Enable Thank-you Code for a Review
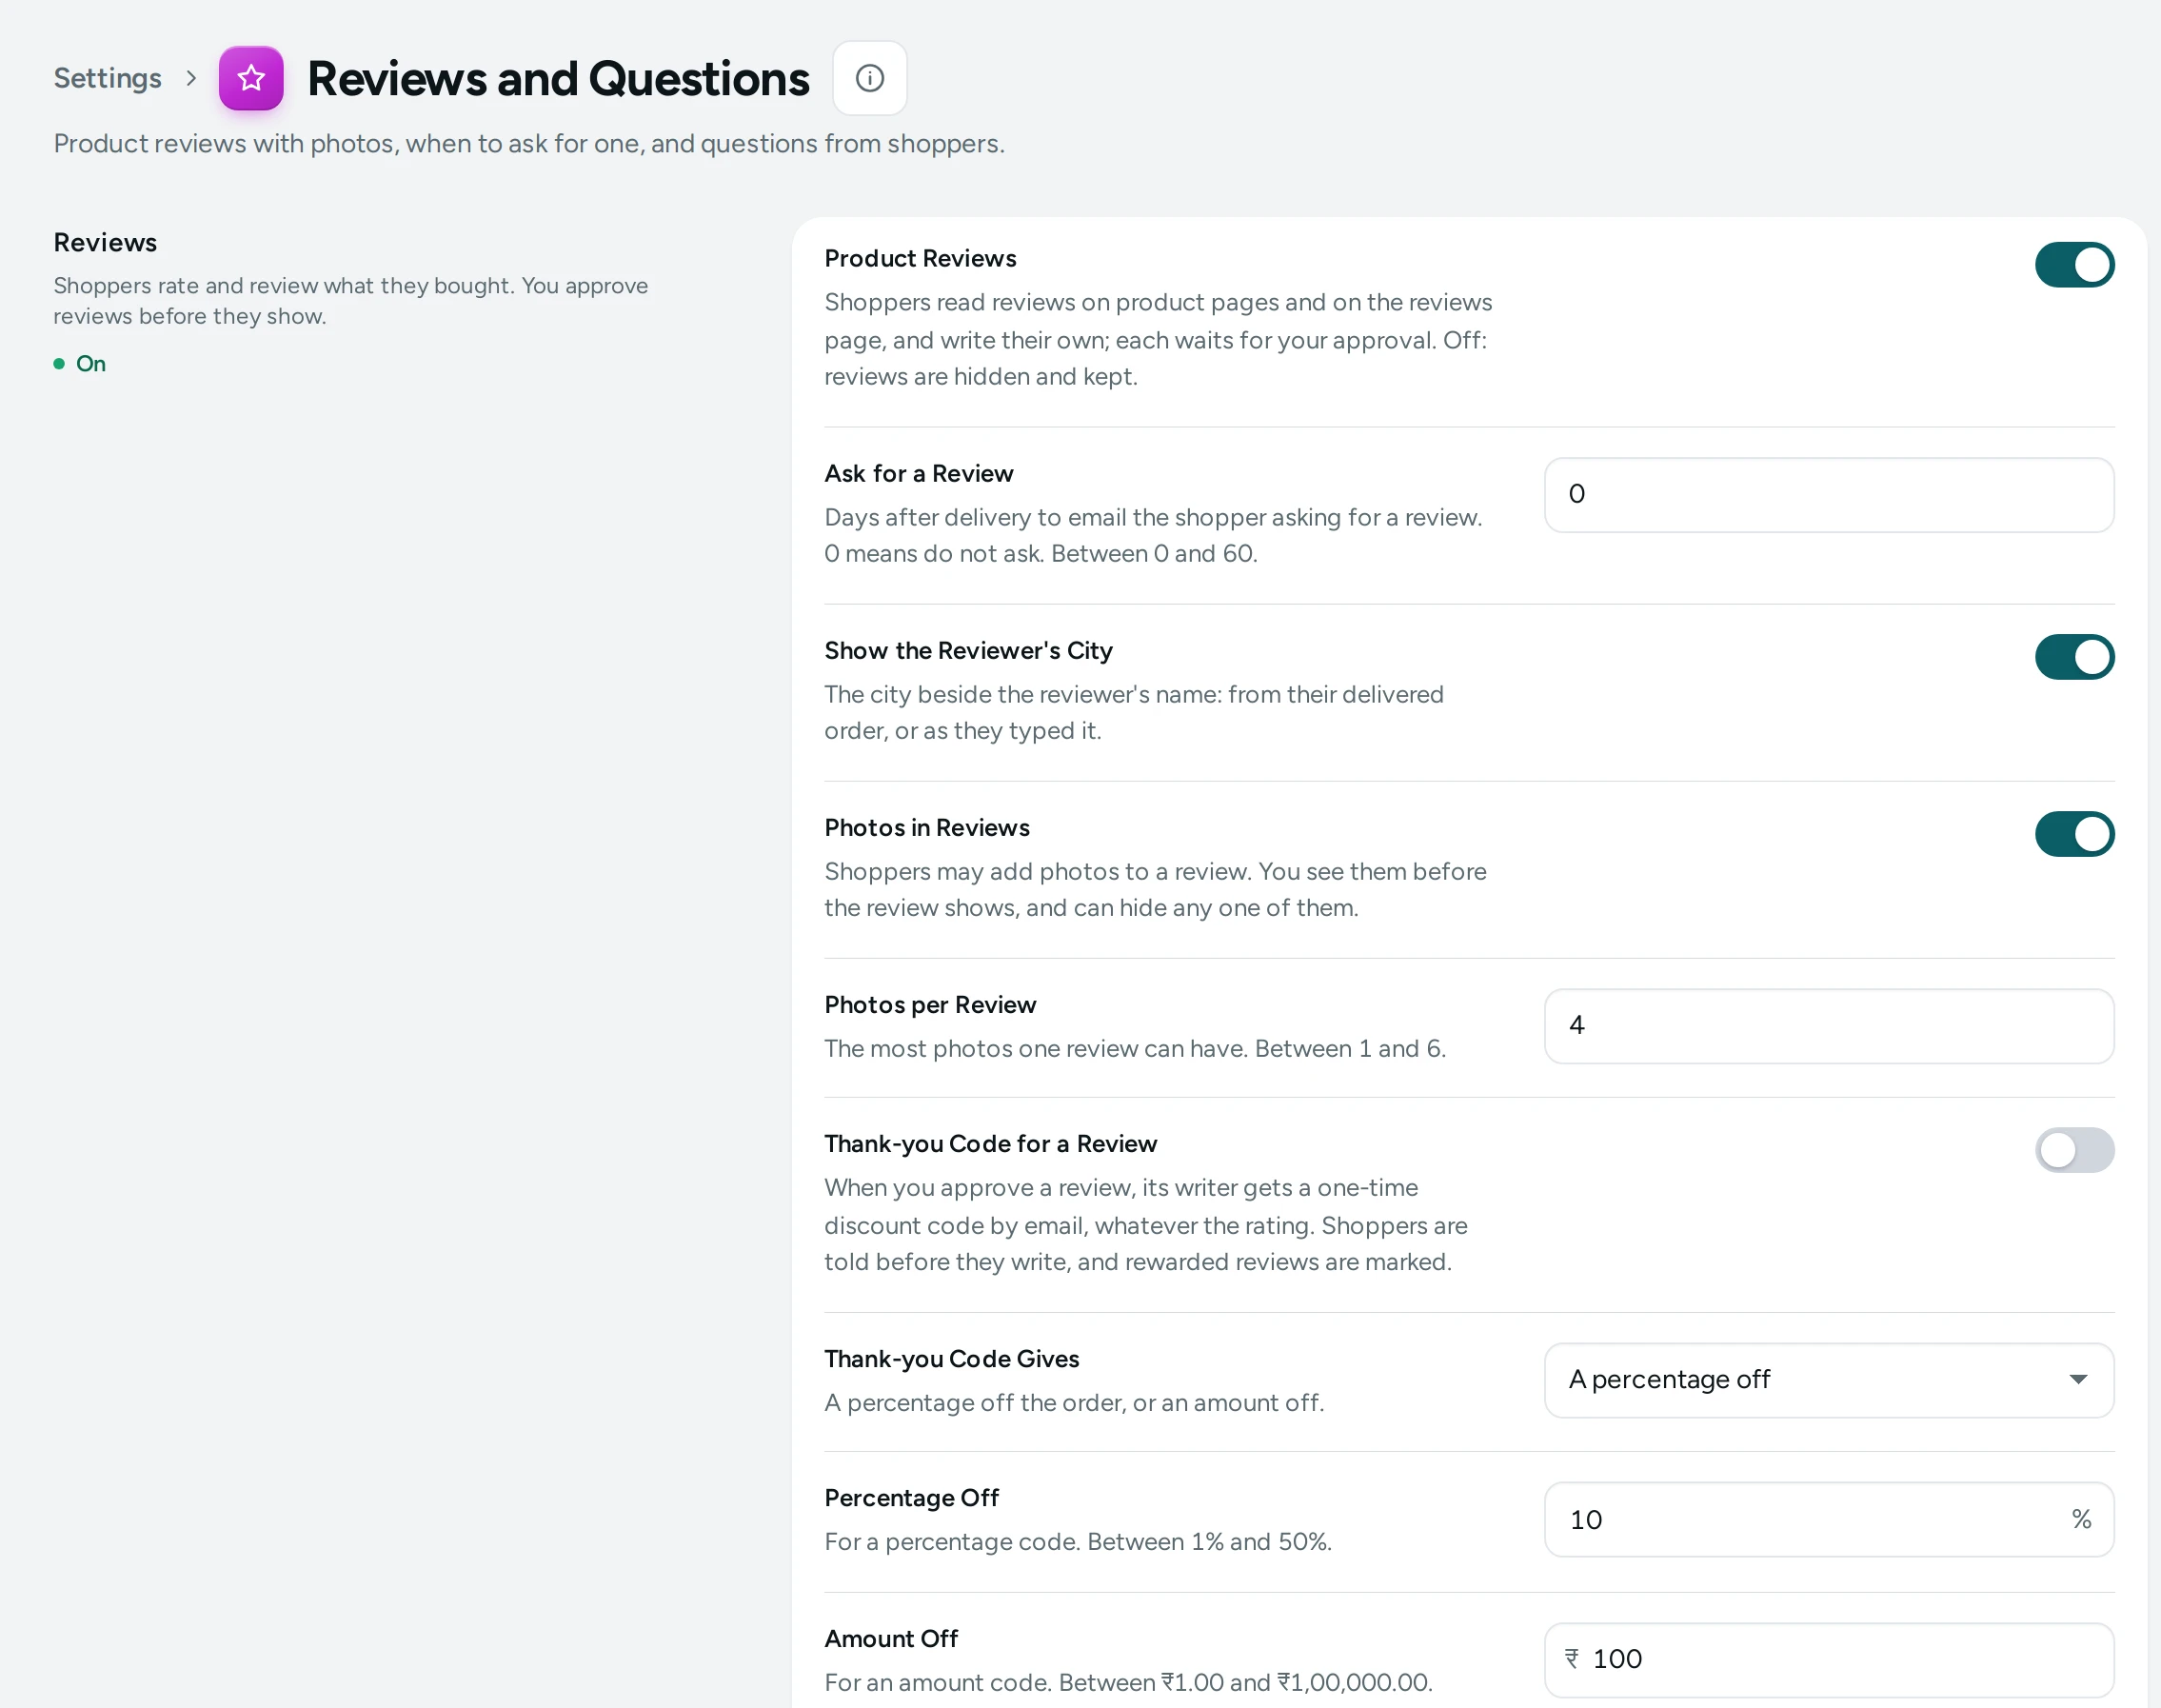2161x1708 pixels. click(x=2074, y=1150)
